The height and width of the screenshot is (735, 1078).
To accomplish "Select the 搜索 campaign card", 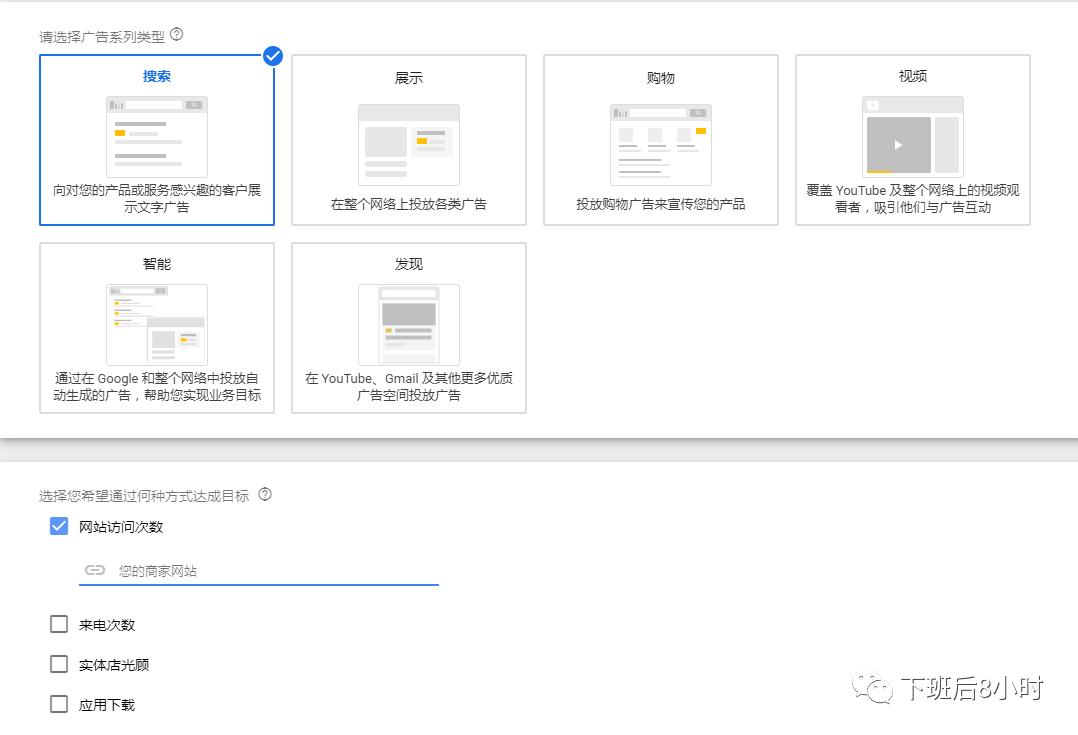I will pyautogui.click(x=156, y=140).
